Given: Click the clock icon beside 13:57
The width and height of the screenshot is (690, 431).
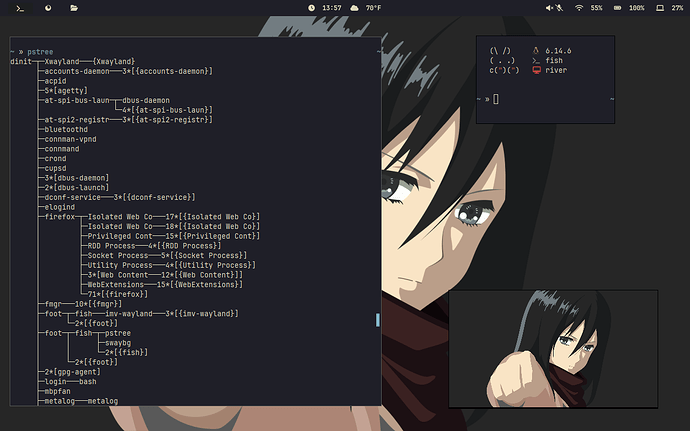Looking at the screenshot, I should click(311, 8).
